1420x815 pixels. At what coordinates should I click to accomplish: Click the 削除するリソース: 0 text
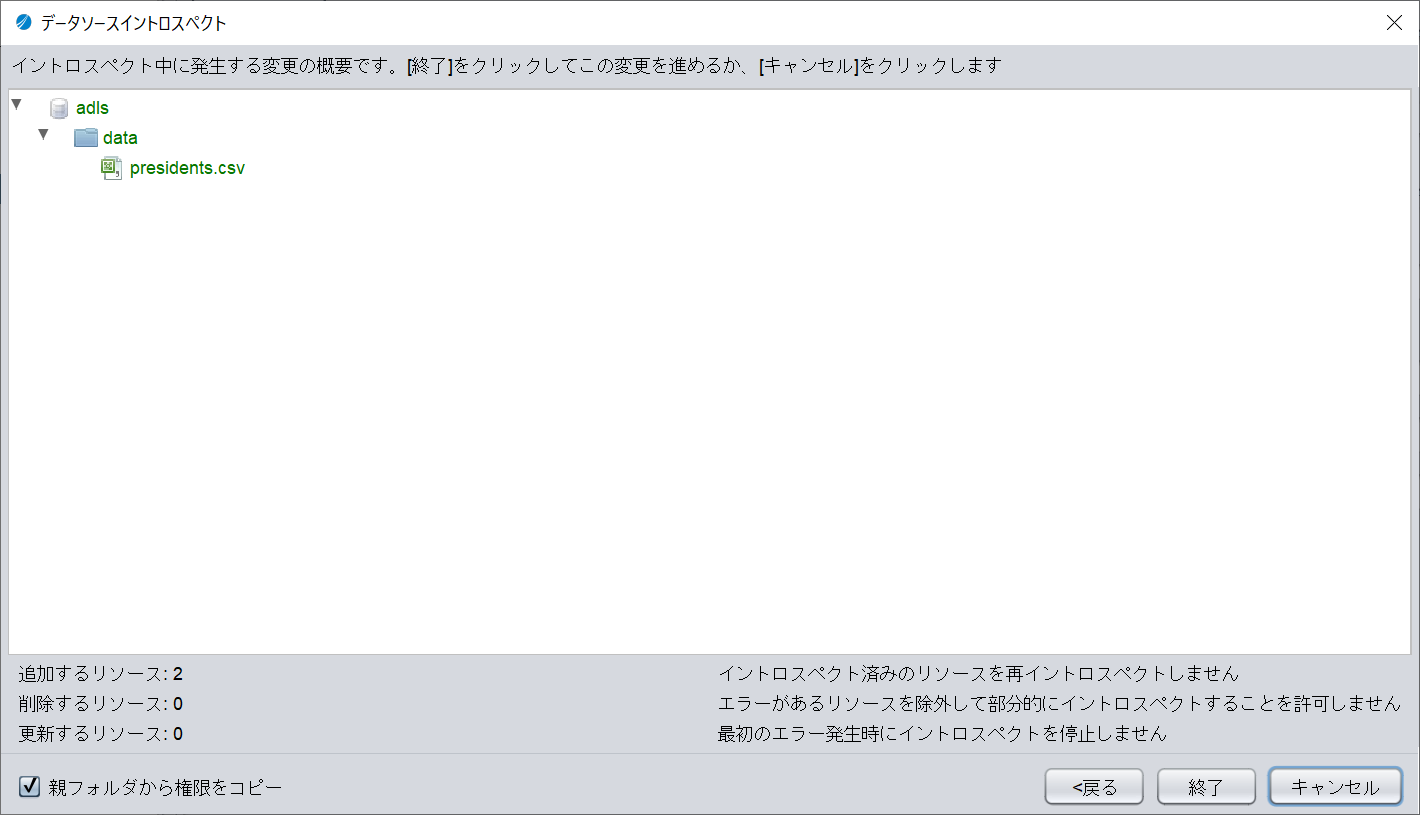(x=101, y=704)
